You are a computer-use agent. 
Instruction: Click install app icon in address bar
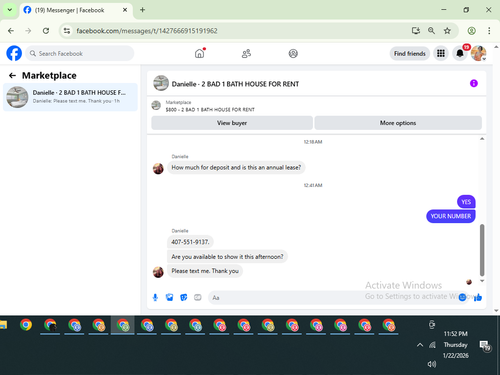(416, 31)
